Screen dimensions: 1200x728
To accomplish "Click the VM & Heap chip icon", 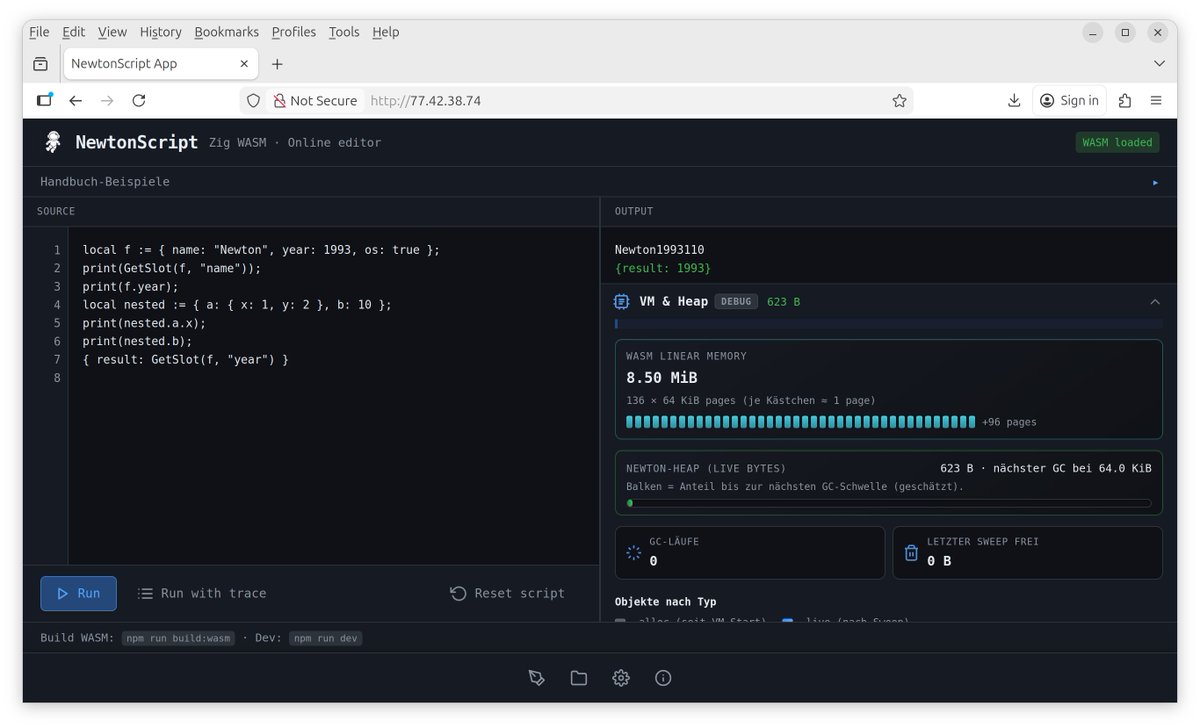I will point(621,301).
